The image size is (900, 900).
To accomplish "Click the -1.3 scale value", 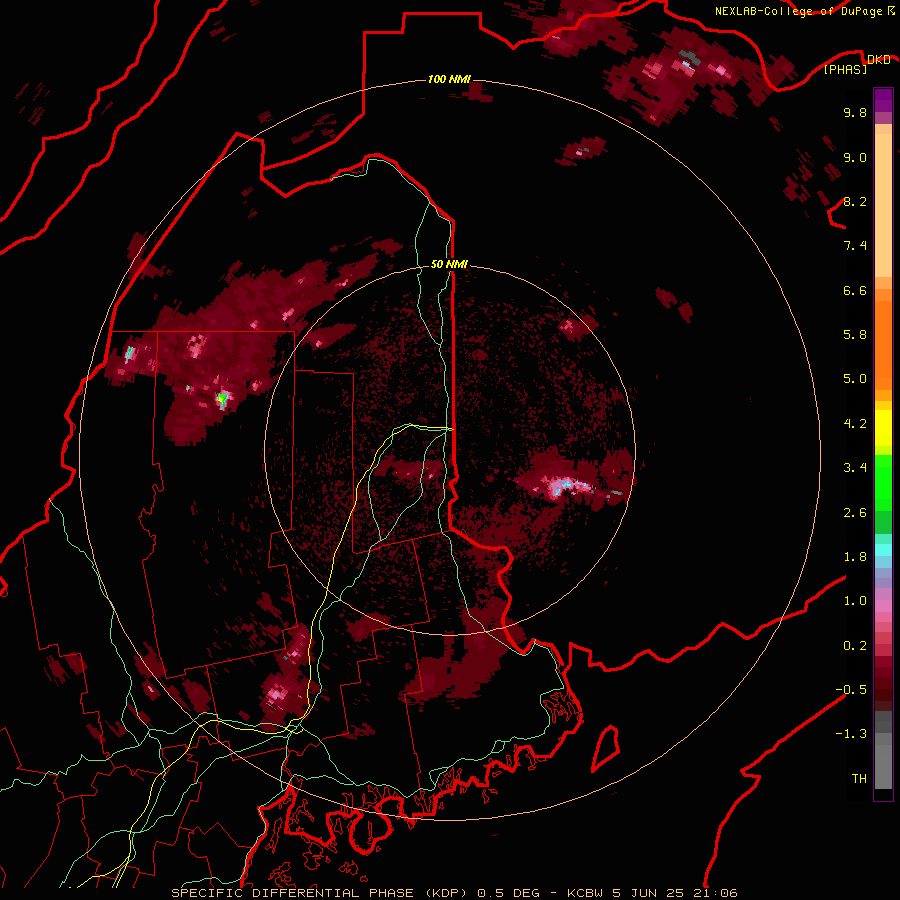I will (x=851, y=734).
